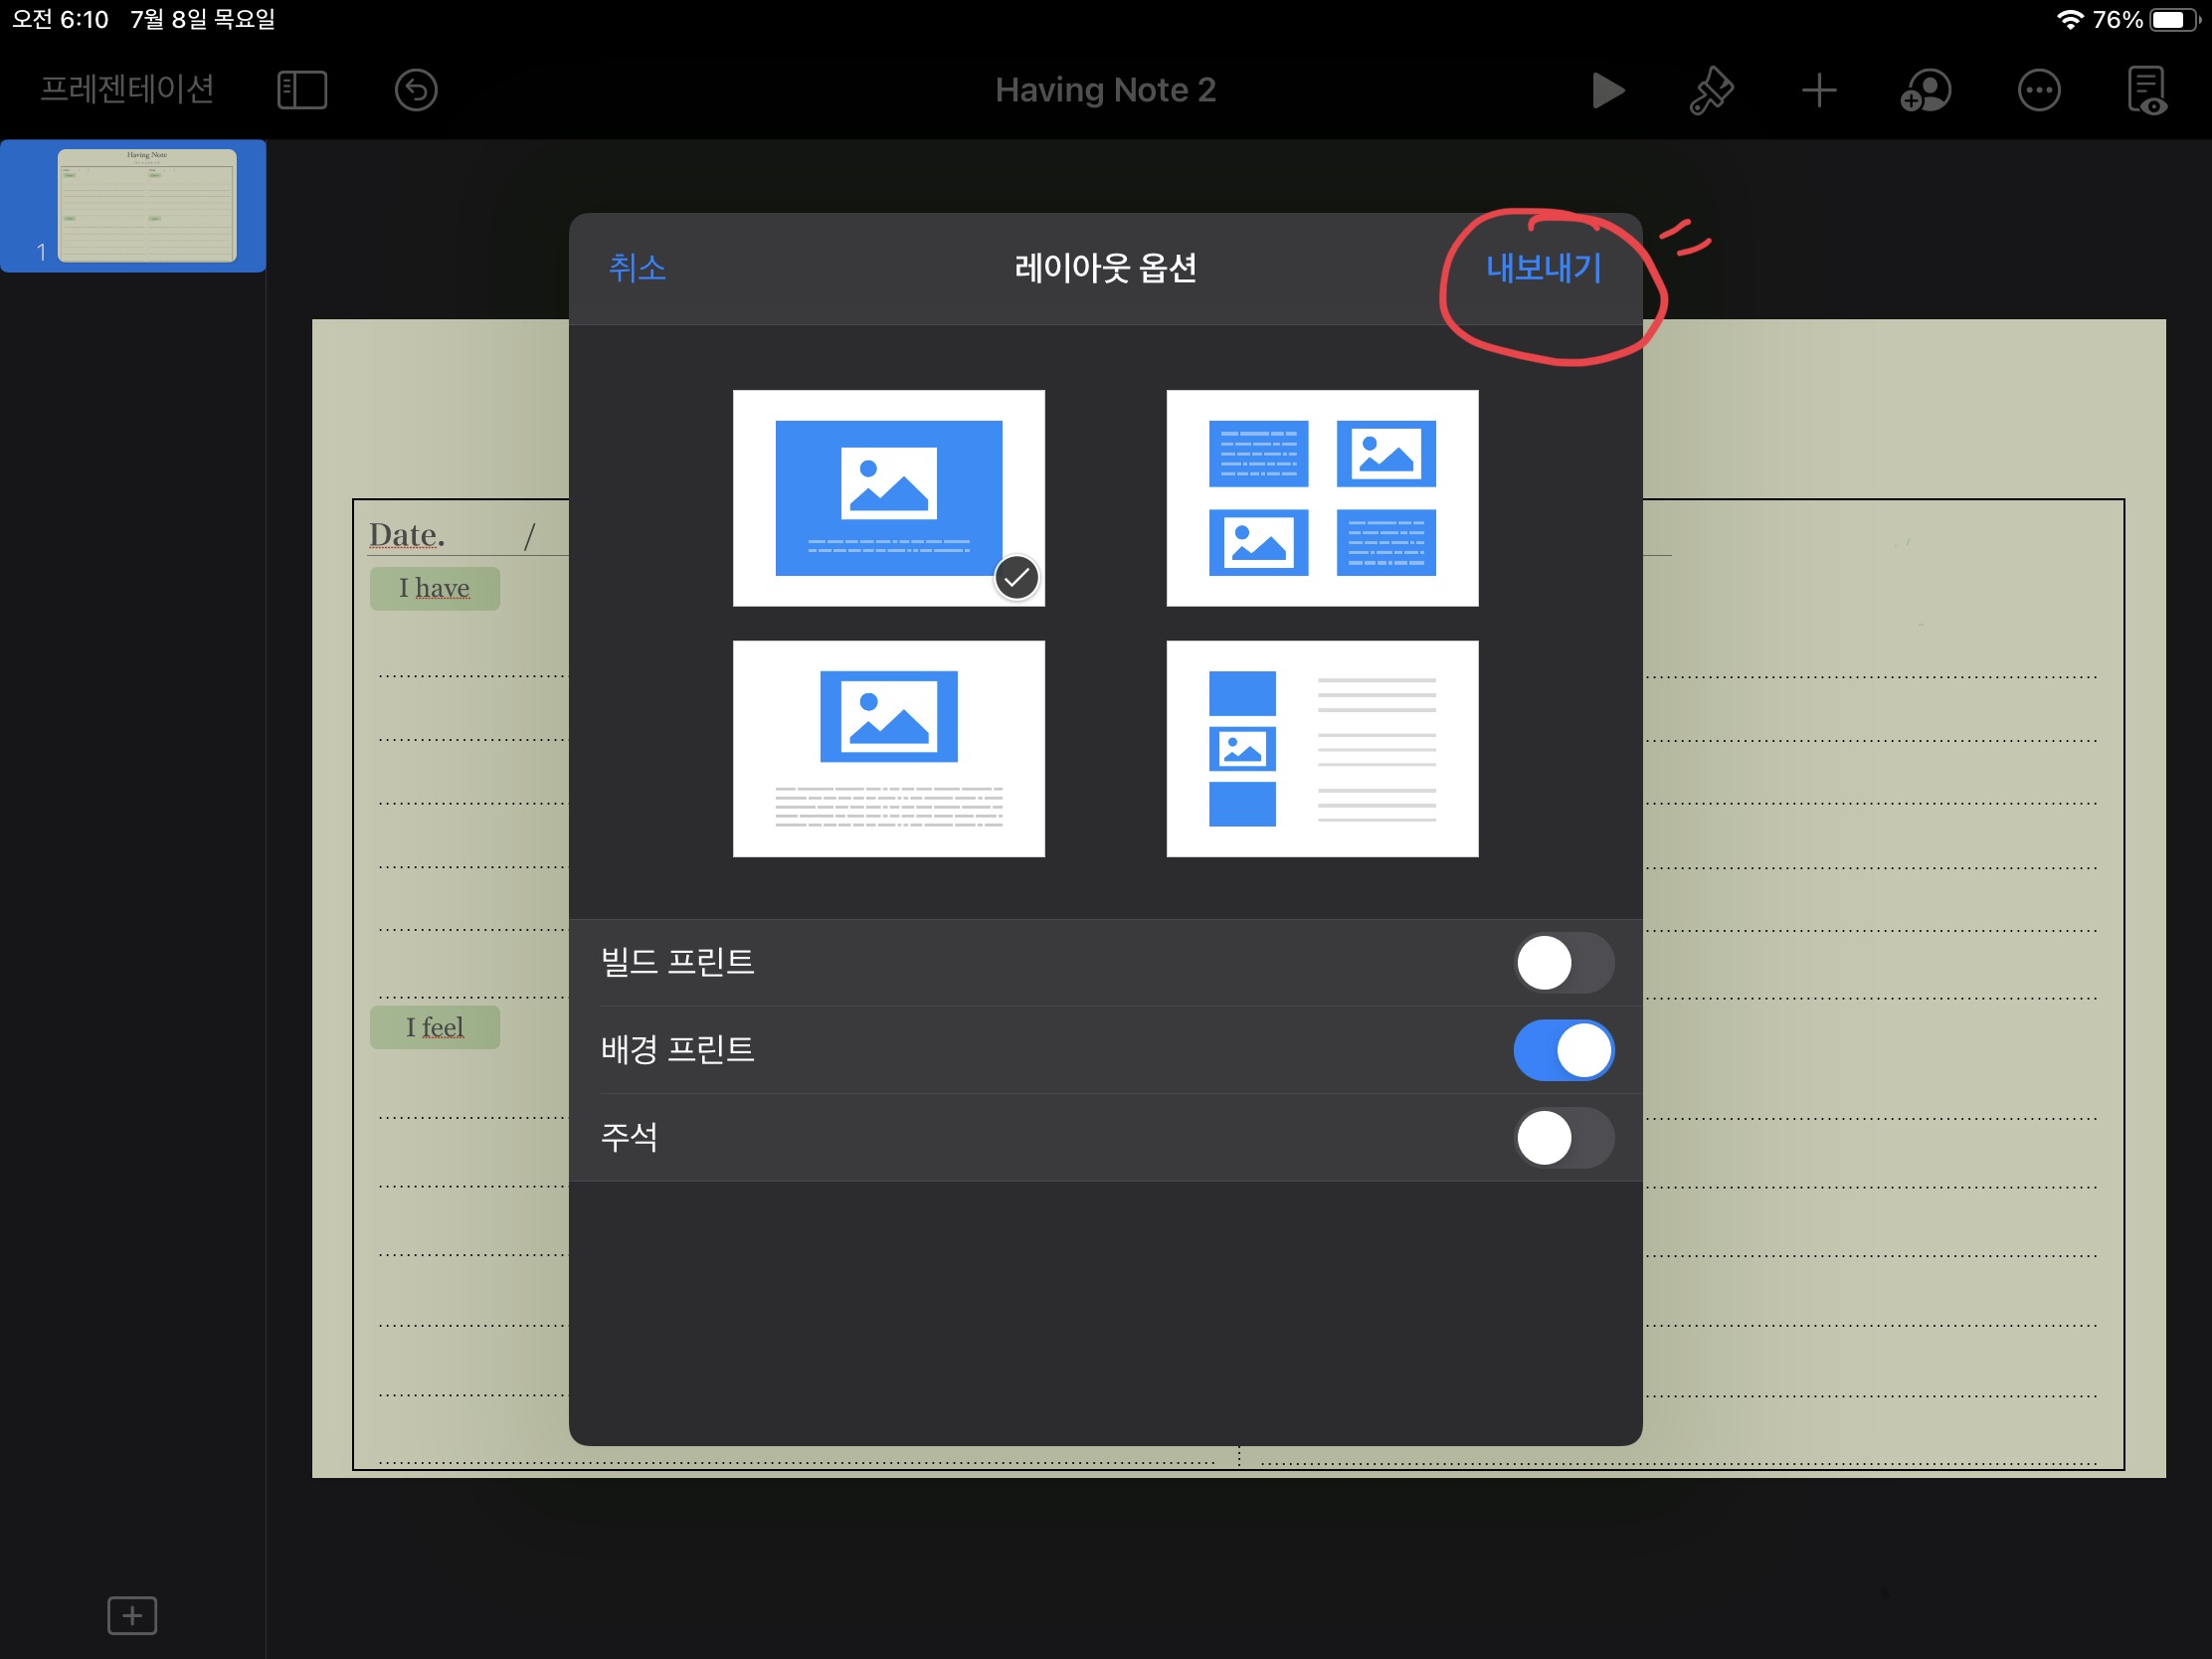Toggle the slide navigator sidebar icon
This screenshot has width=2212, height=1659.
(x=302, y=90)
